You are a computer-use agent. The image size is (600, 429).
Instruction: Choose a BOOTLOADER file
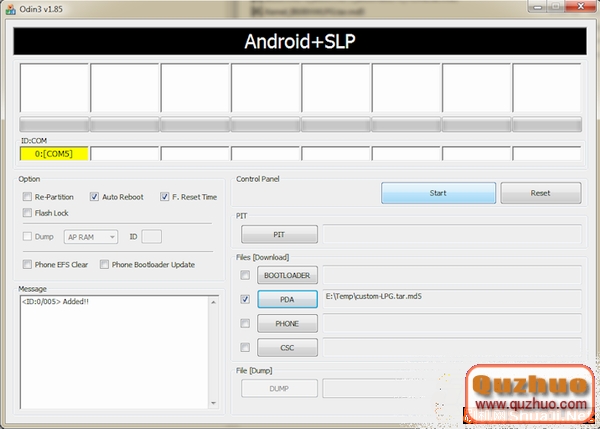point(287,275)
